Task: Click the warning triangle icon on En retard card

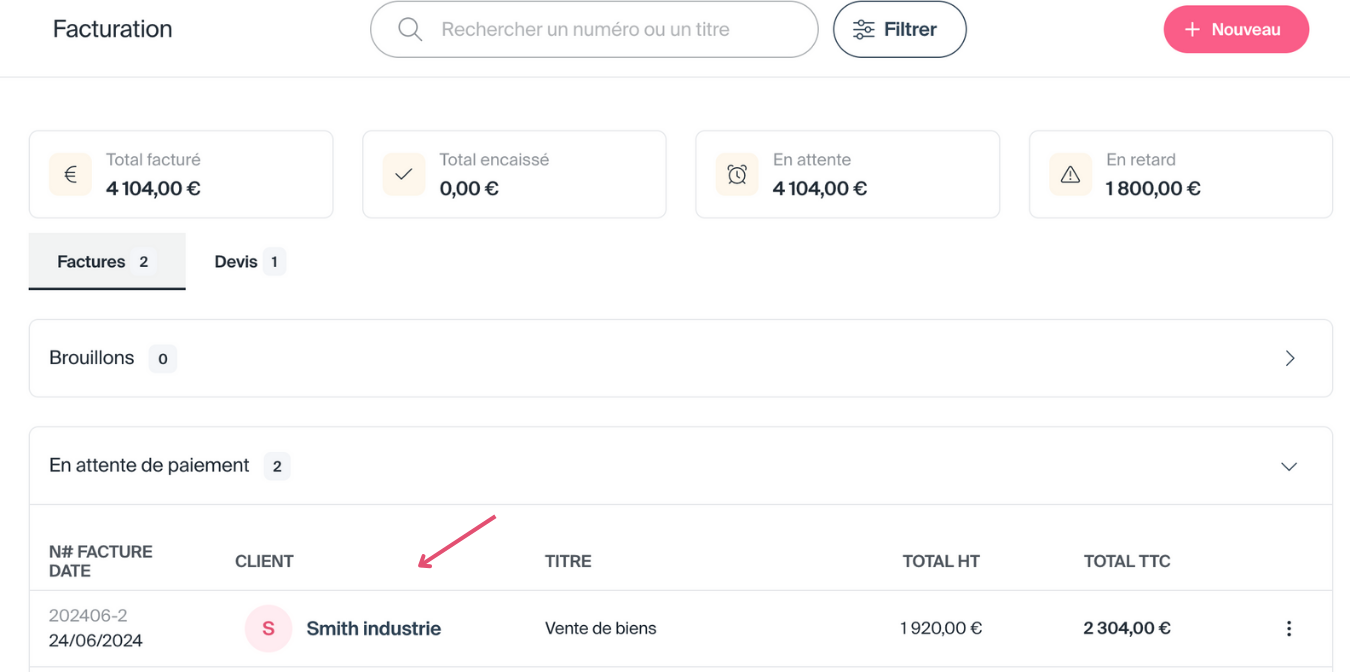Action: [x=1070, y=175]
